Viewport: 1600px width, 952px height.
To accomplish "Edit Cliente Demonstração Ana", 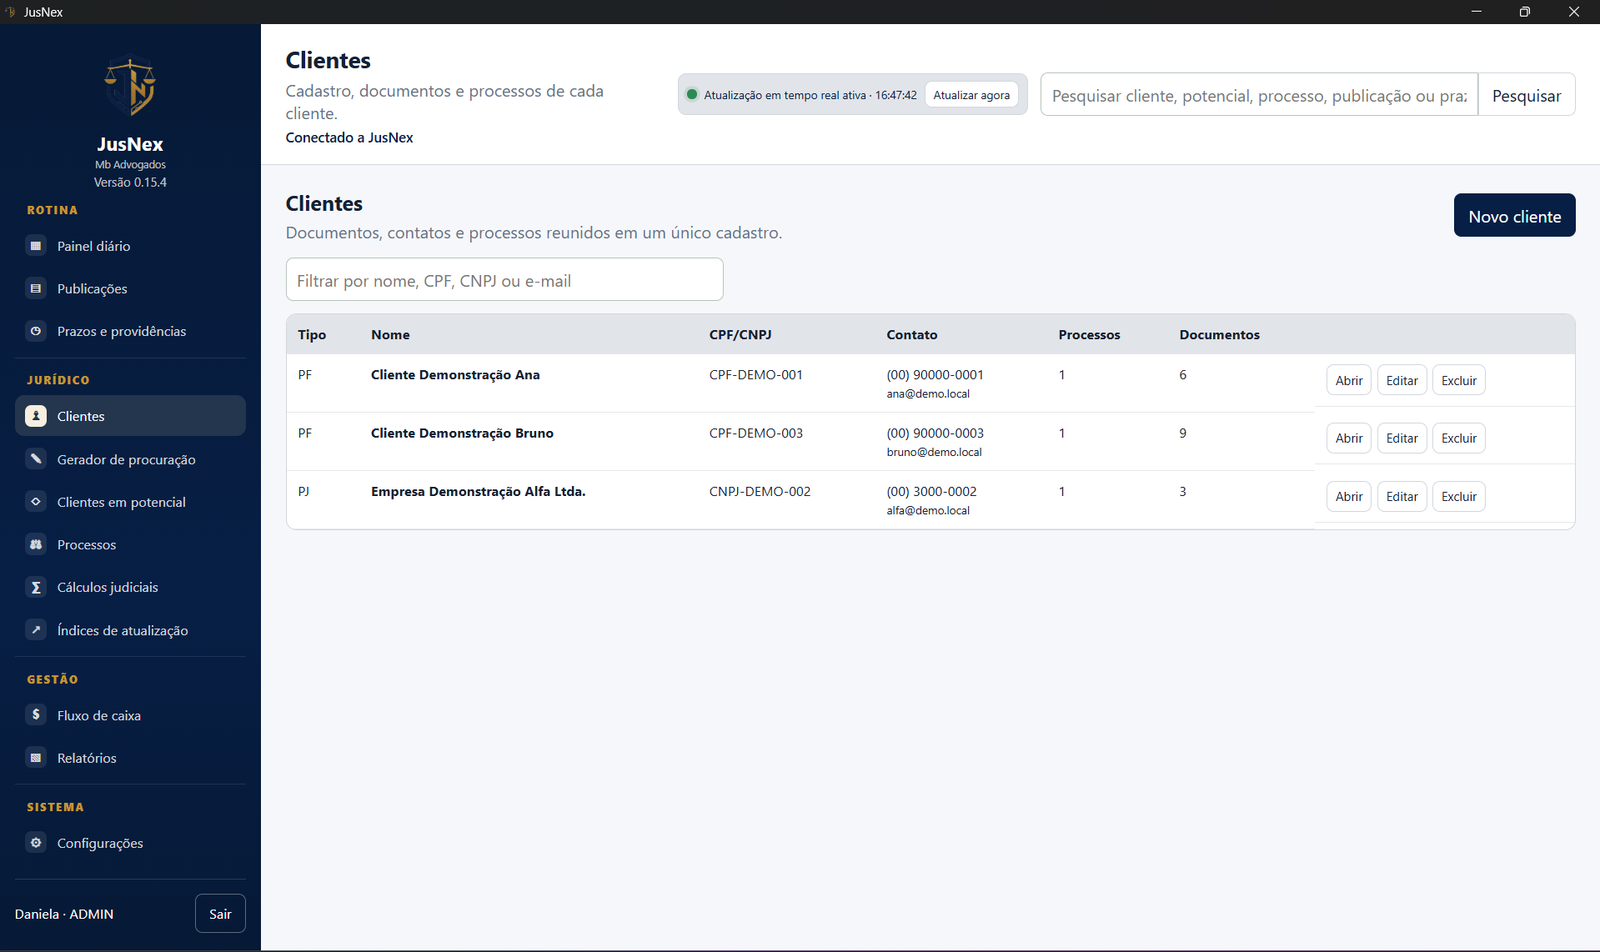I will (1402, 380).
